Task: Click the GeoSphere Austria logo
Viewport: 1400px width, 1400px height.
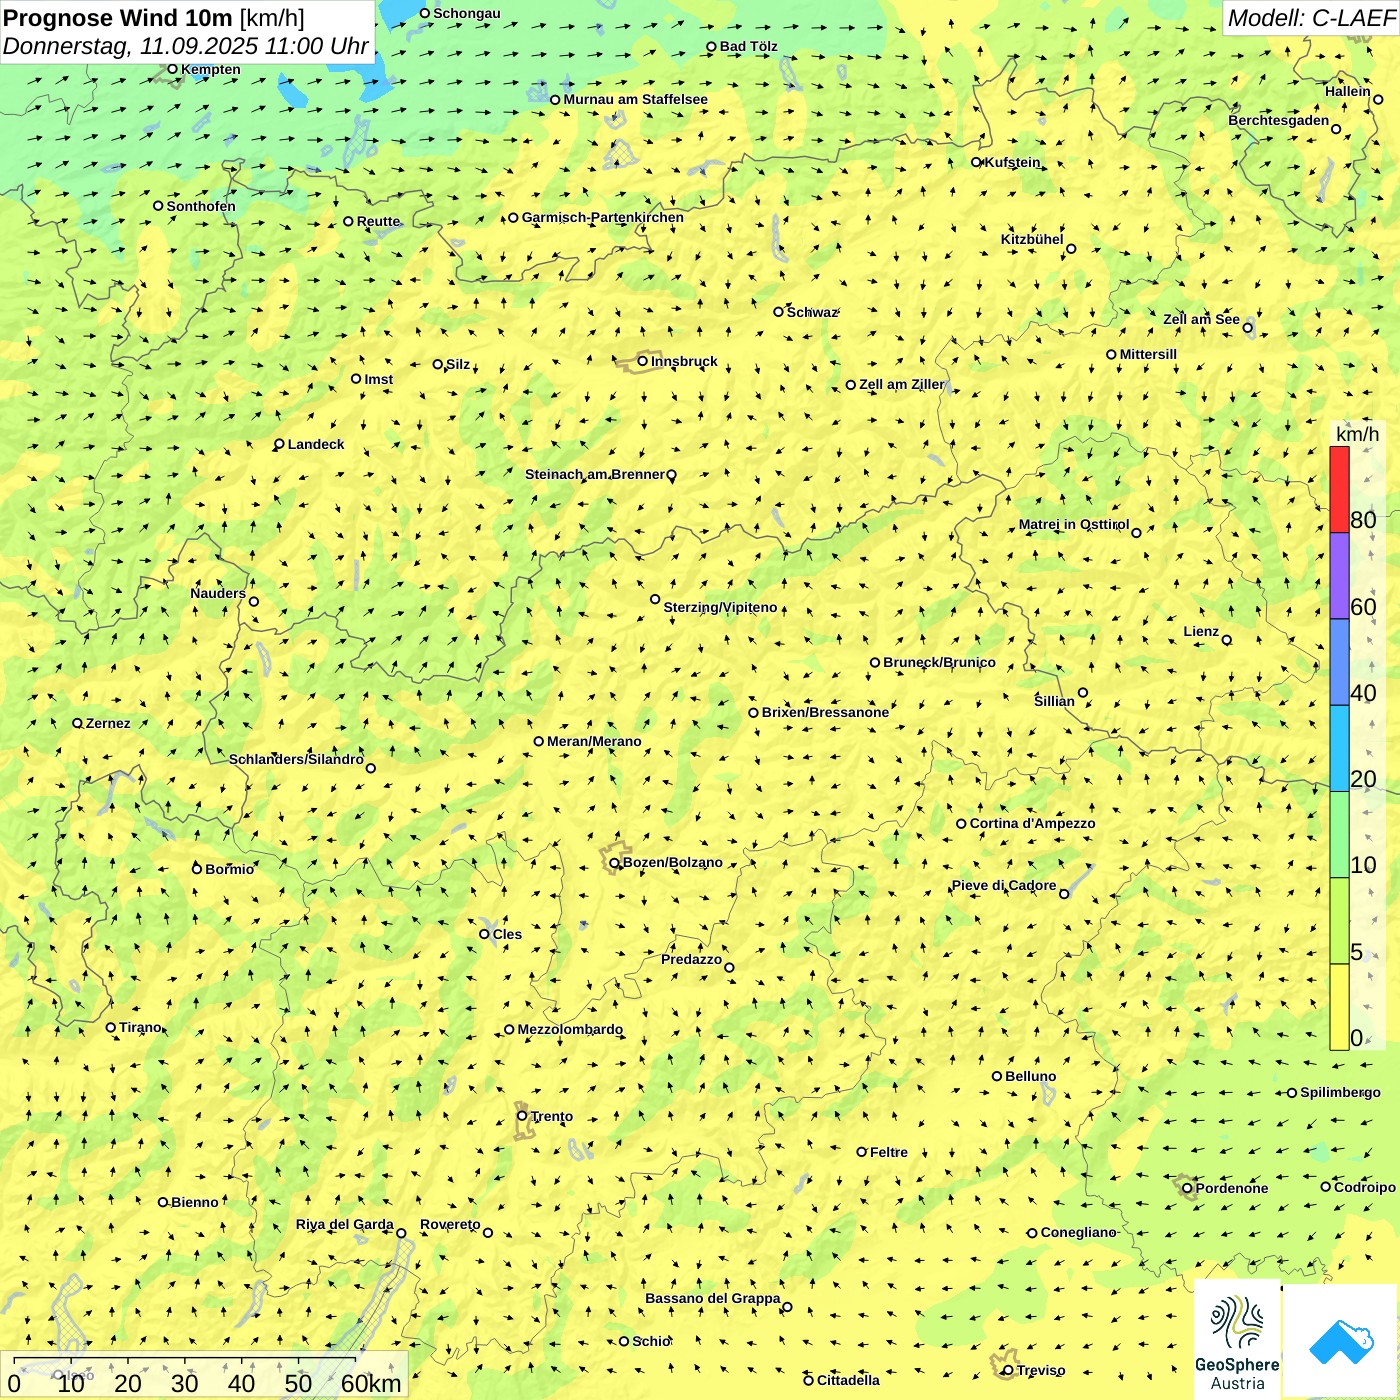Action: pos(1237,1340)
